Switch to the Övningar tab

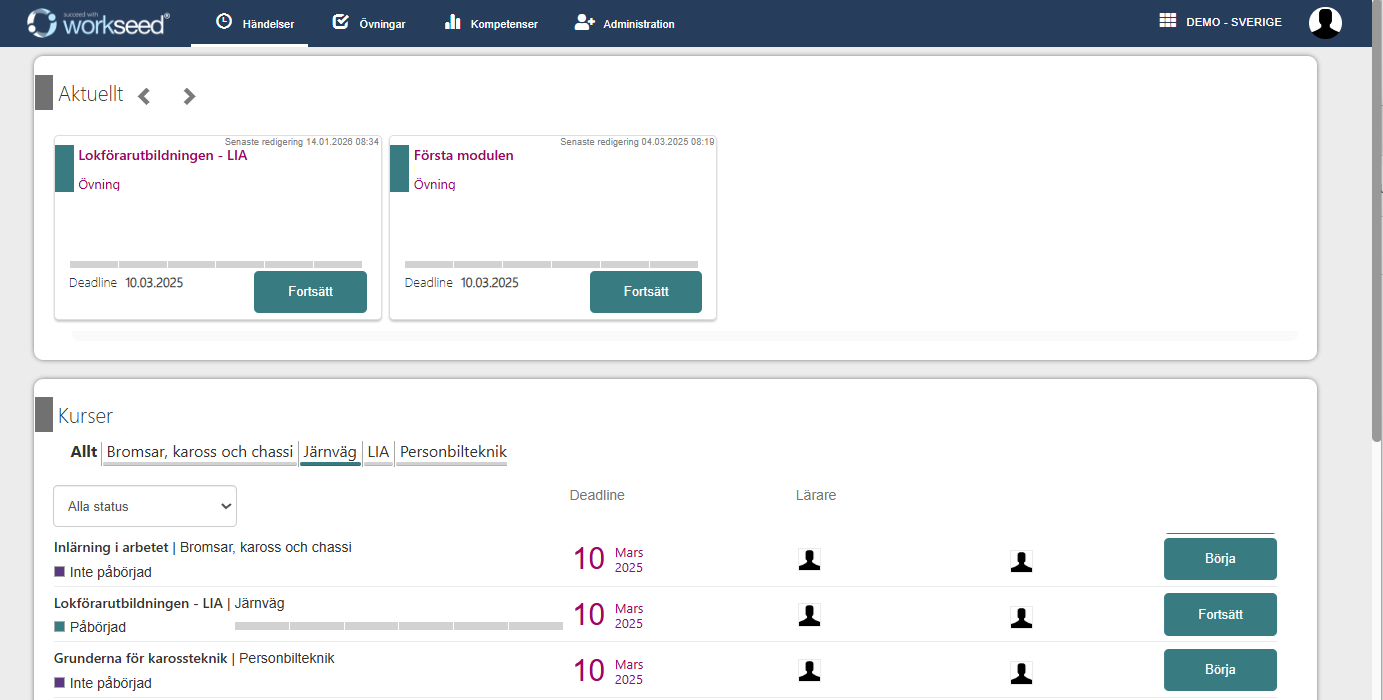click(x=369, y=23)
